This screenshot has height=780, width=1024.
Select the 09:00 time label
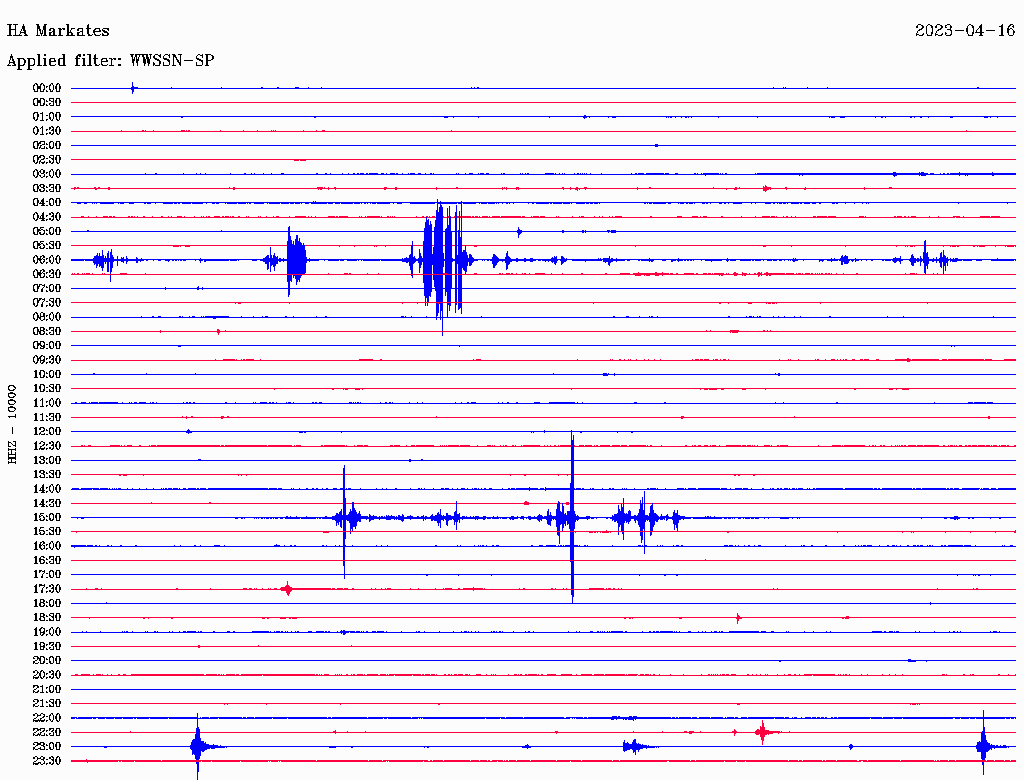tap(47, 346)
